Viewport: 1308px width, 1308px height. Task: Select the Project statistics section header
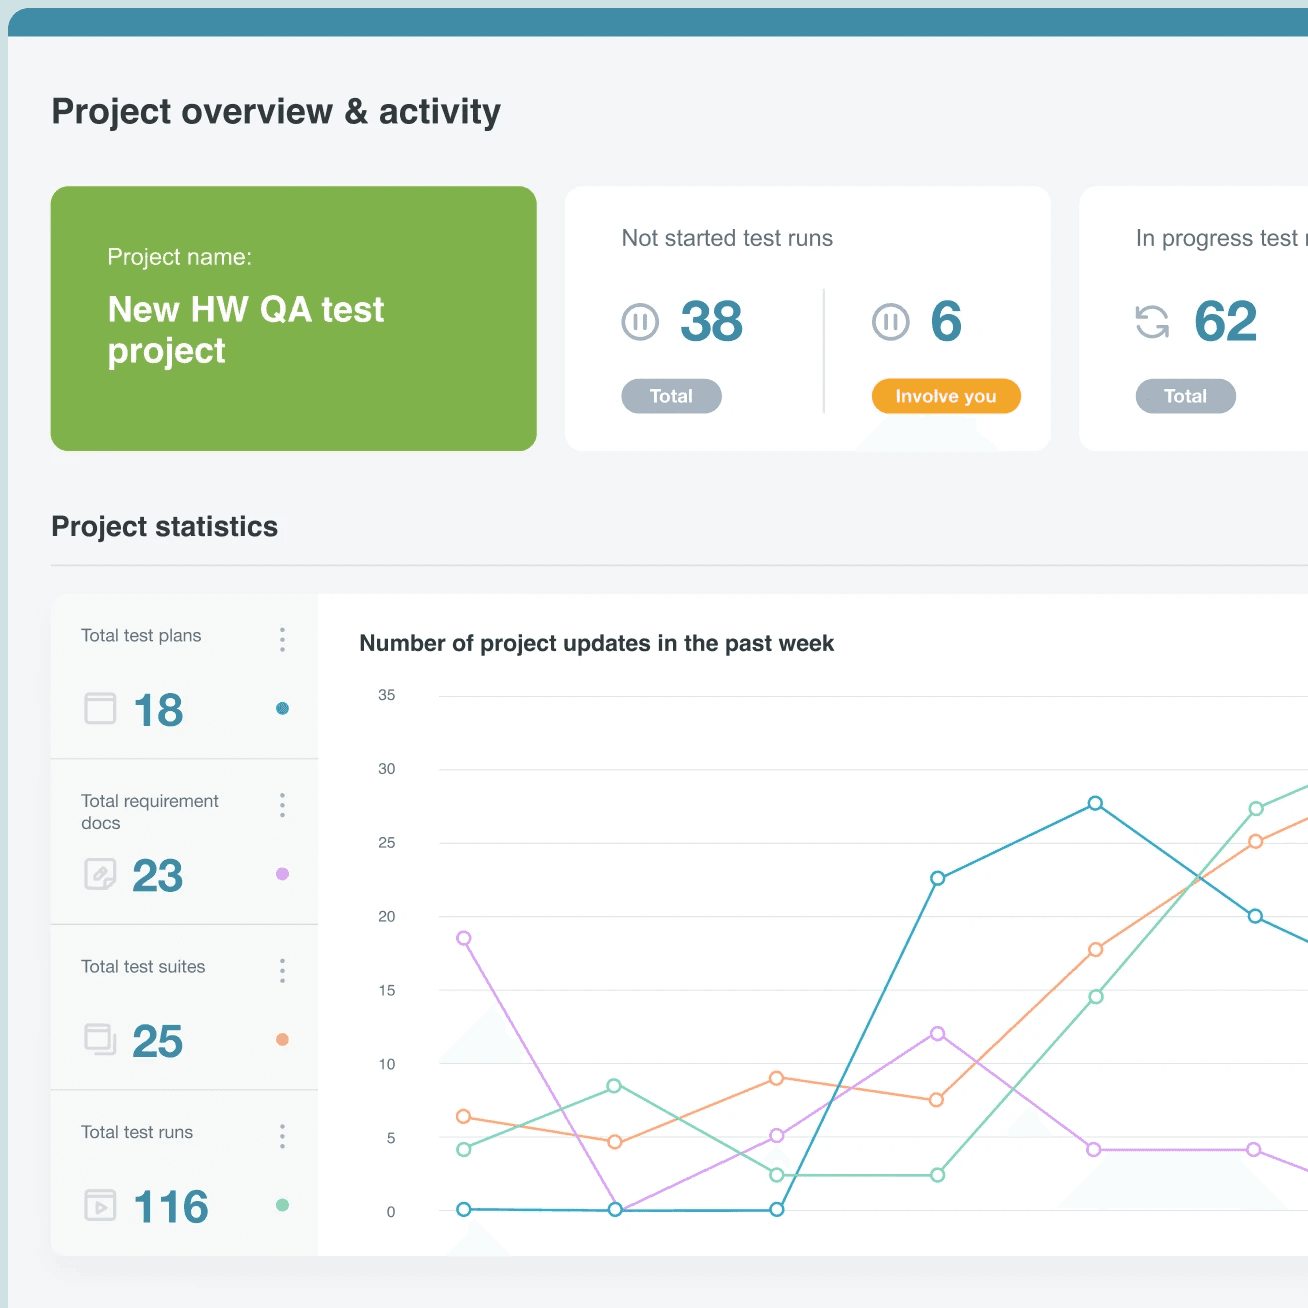(x=165, y=526)
